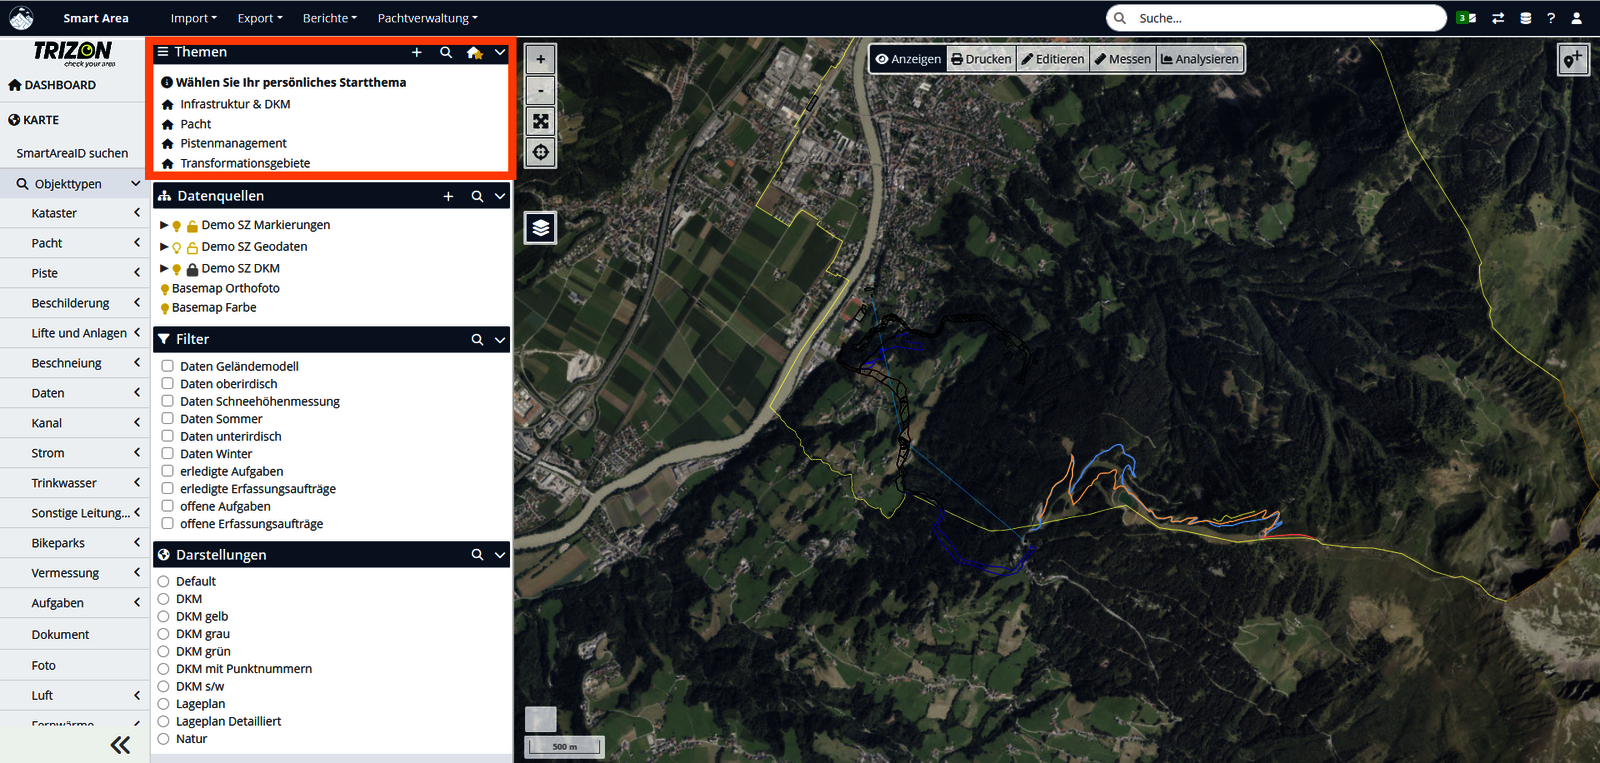This screenshot has width=1600, height=763.
Task: Select the DKM grau radio button
Action: pyautogui.click(x=164, y=634)
